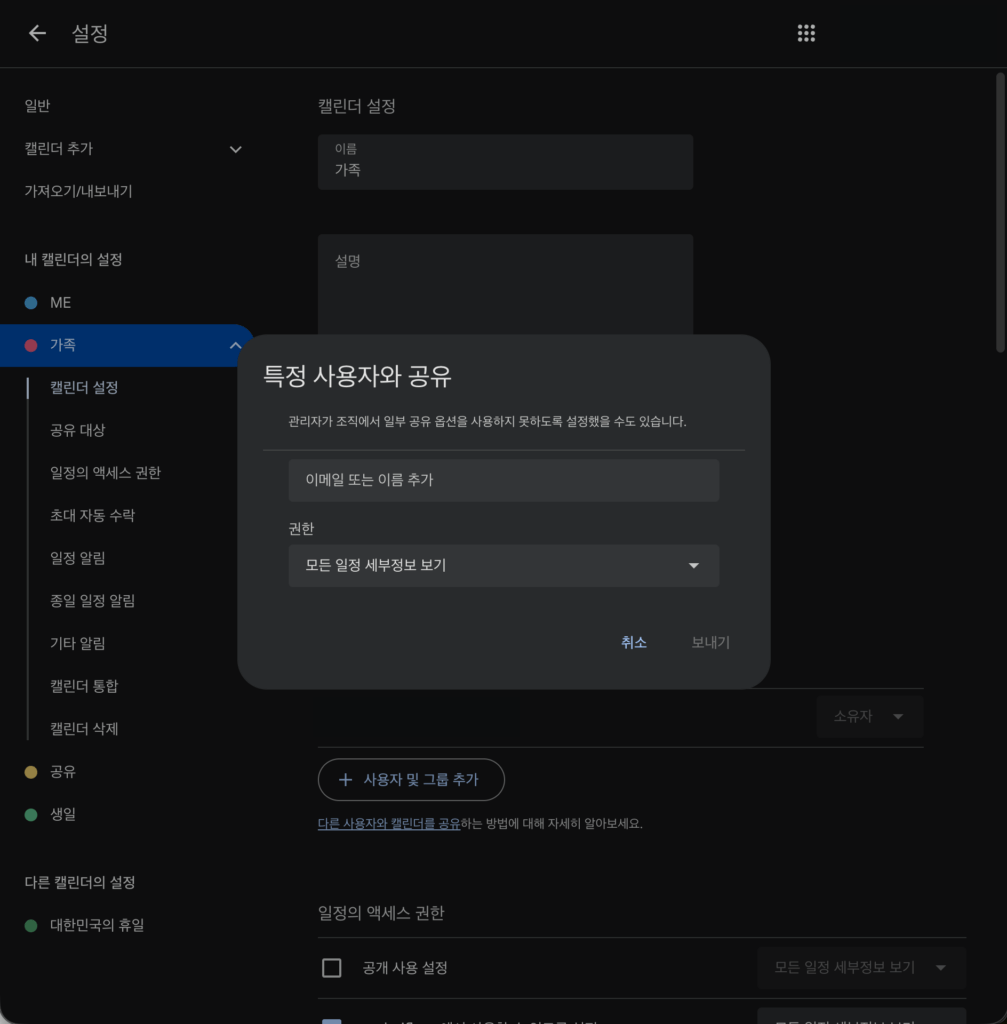Click the yellow 공유 calendar dot
The height and width of the screenshot is (1024, 1007).
31,772
